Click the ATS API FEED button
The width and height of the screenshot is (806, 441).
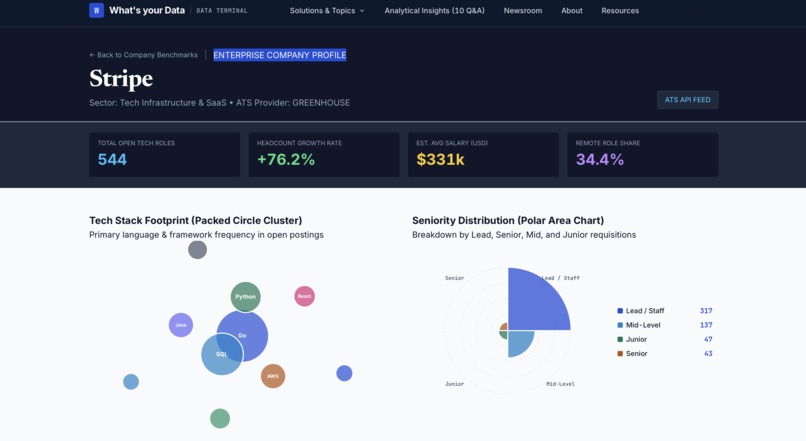point(687,100)
